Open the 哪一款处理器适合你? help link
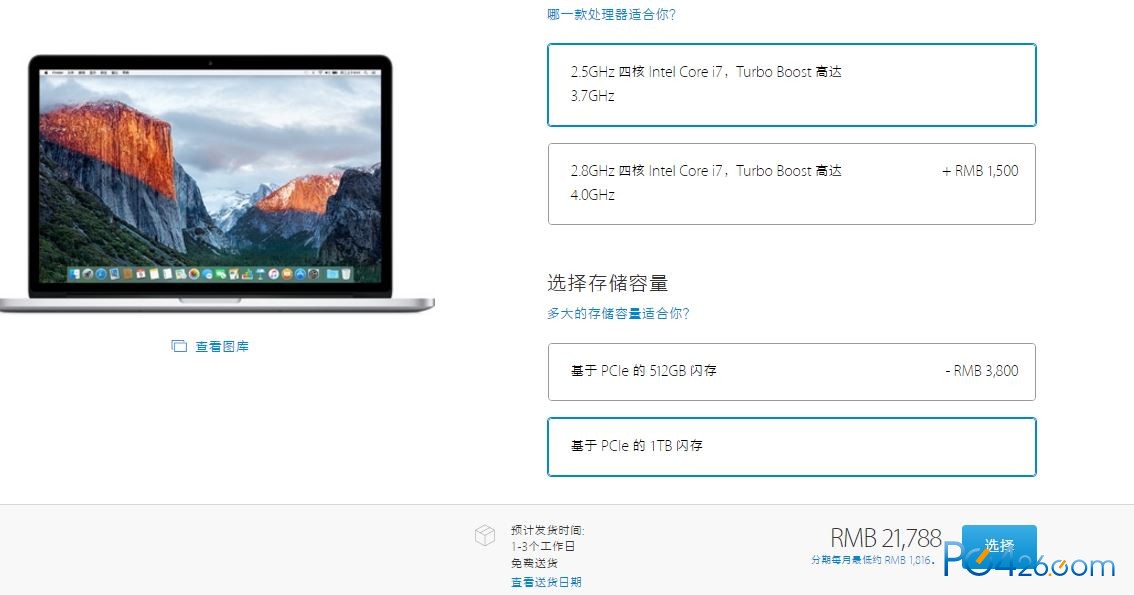The height and width of the screenshot is (595, 1134). click(611, 14)
